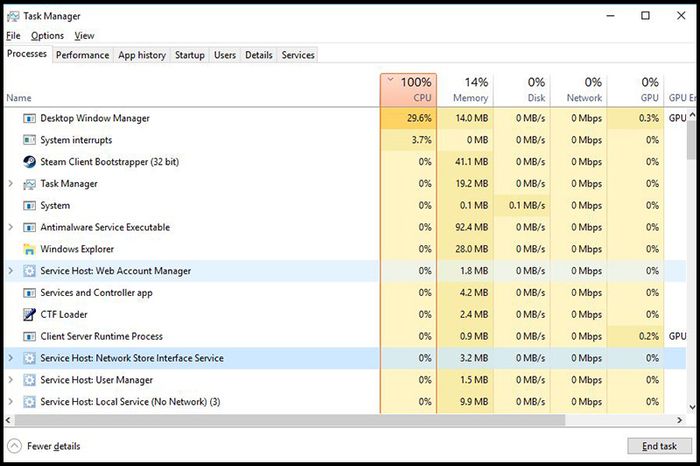Select Services and Controller app name
The height and width of the screenshot is (466, 700).
pos(96,293)
